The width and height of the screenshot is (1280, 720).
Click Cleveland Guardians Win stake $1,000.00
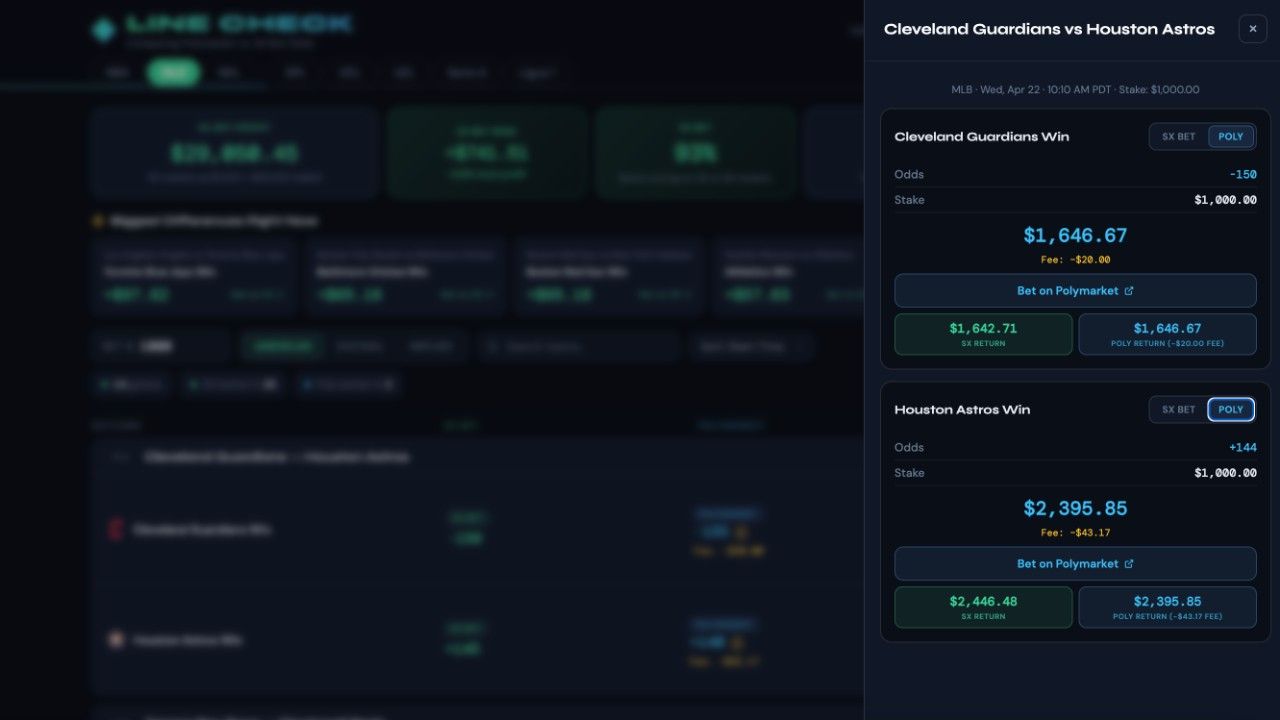1225,200
